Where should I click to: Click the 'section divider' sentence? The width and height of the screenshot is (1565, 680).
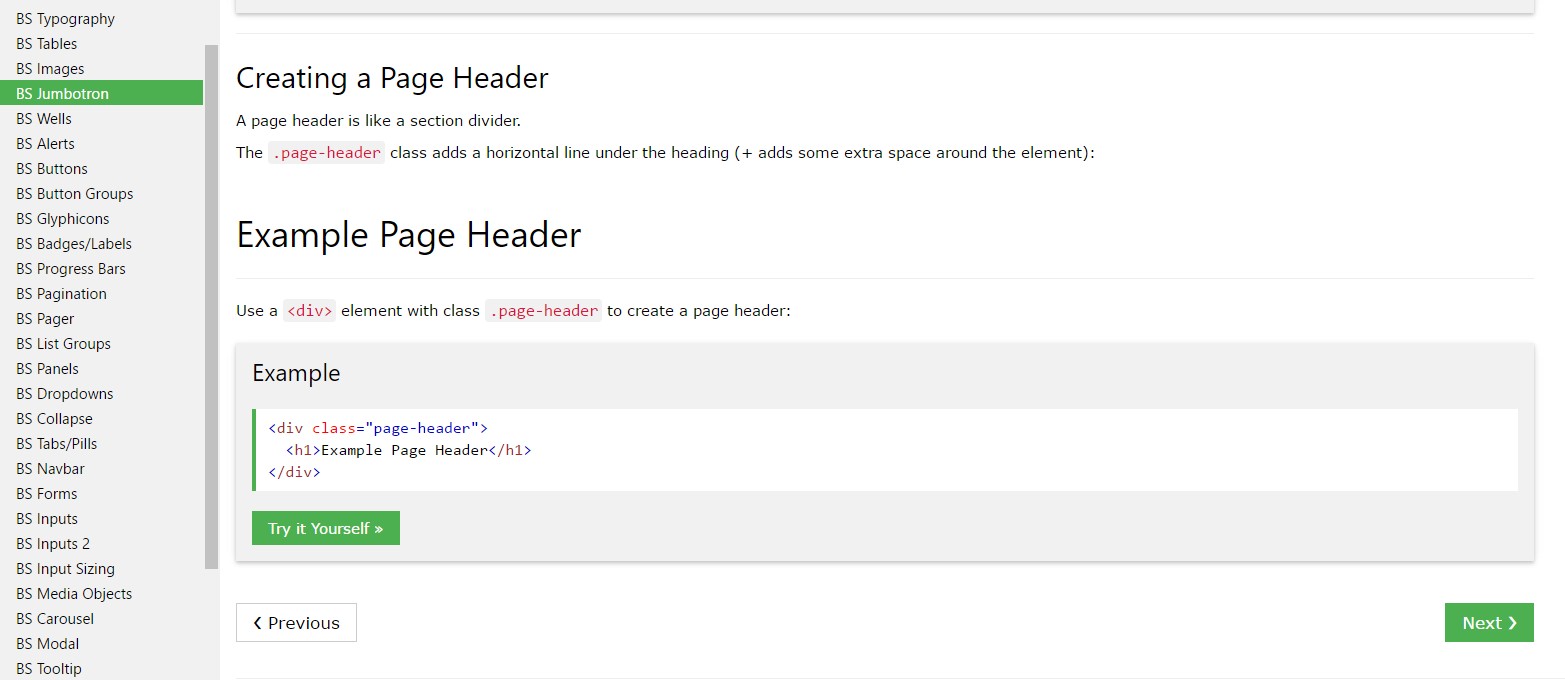pyautogui.click(x=378, y=121)
